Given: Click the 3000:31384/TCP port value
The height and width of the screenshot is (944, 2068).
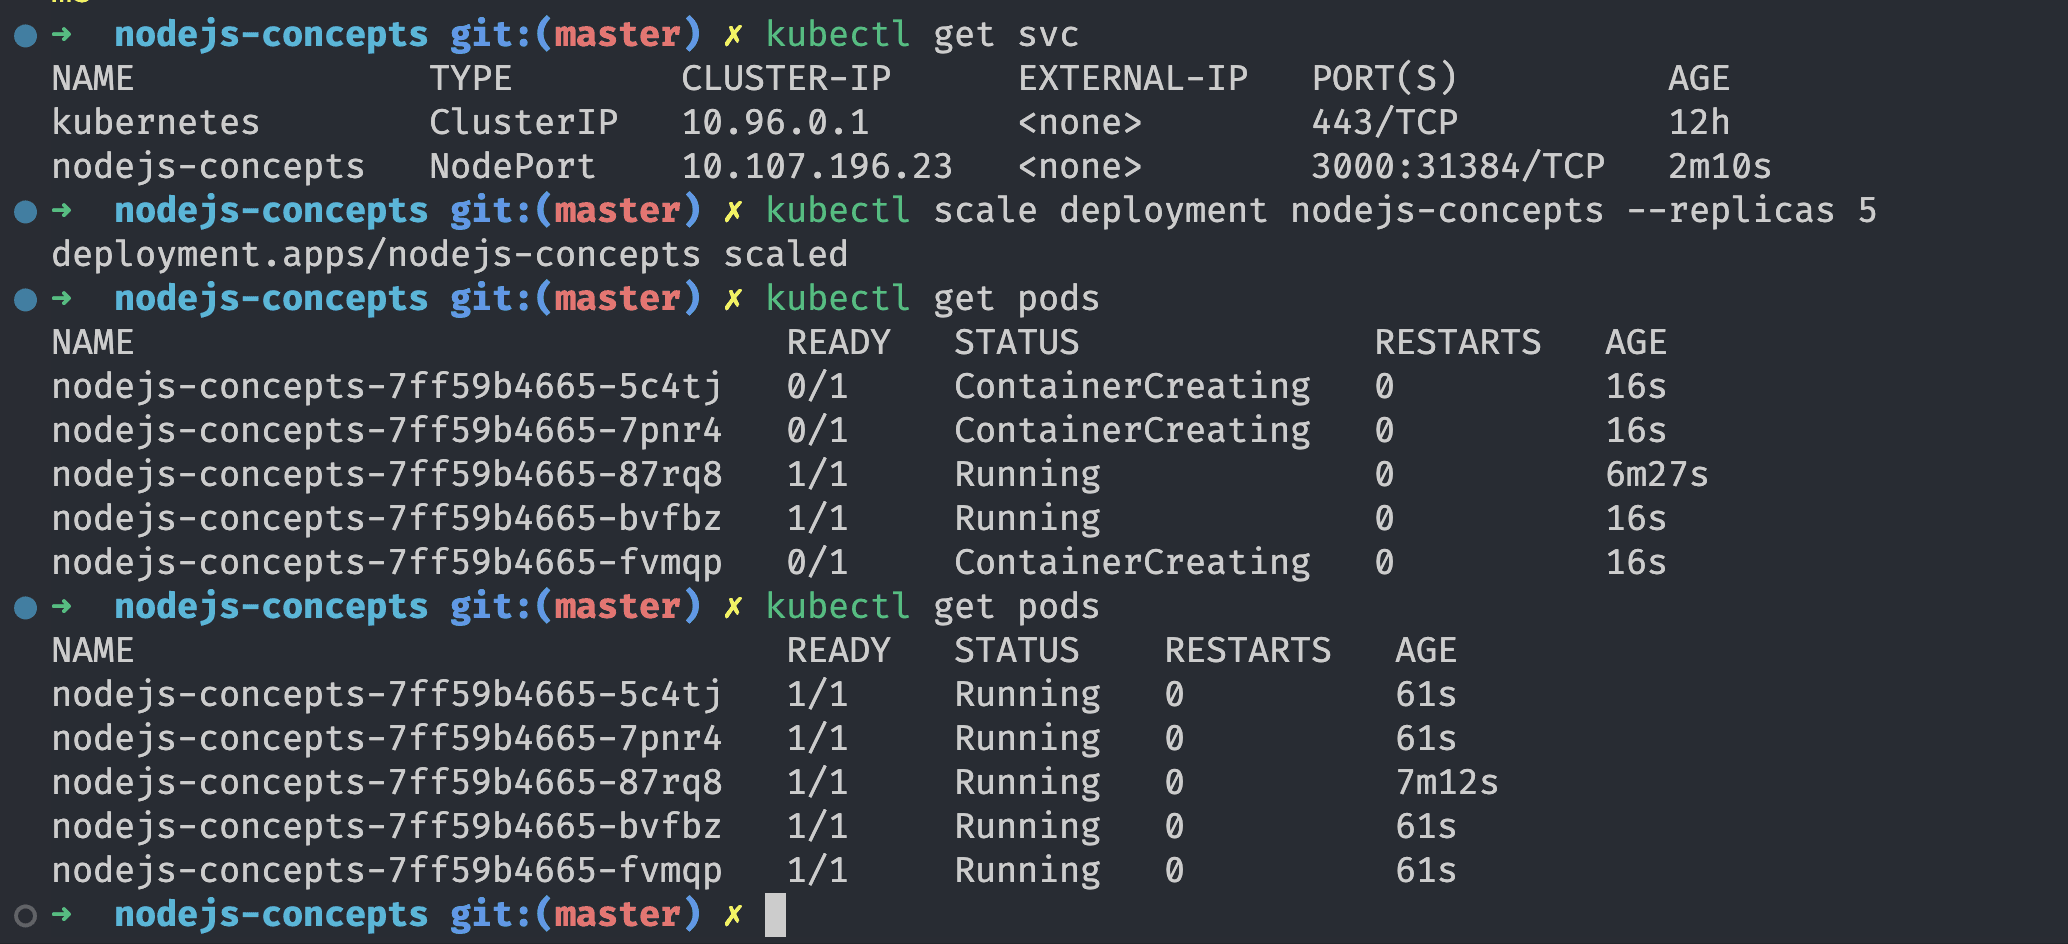Looking at the screenshot, I should (x=1458, y=166).
